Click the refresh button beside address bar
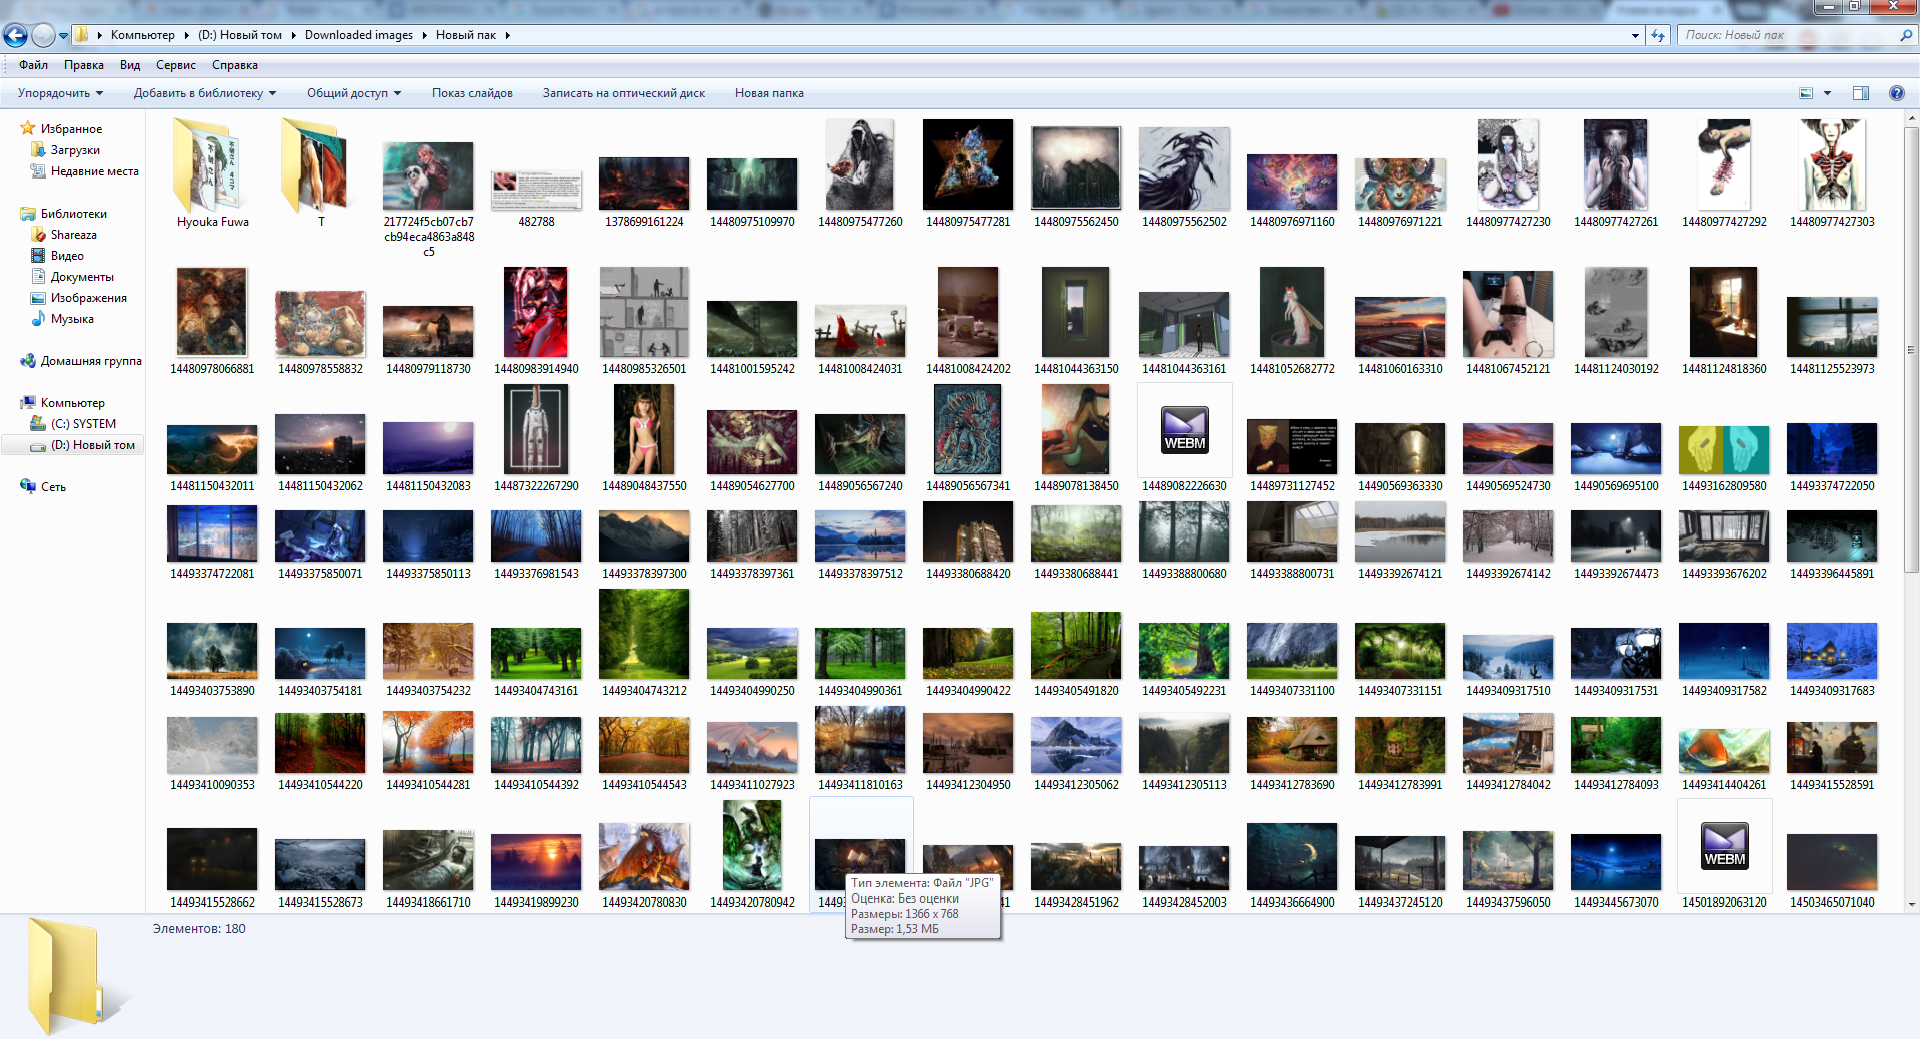 point(1658,35)
